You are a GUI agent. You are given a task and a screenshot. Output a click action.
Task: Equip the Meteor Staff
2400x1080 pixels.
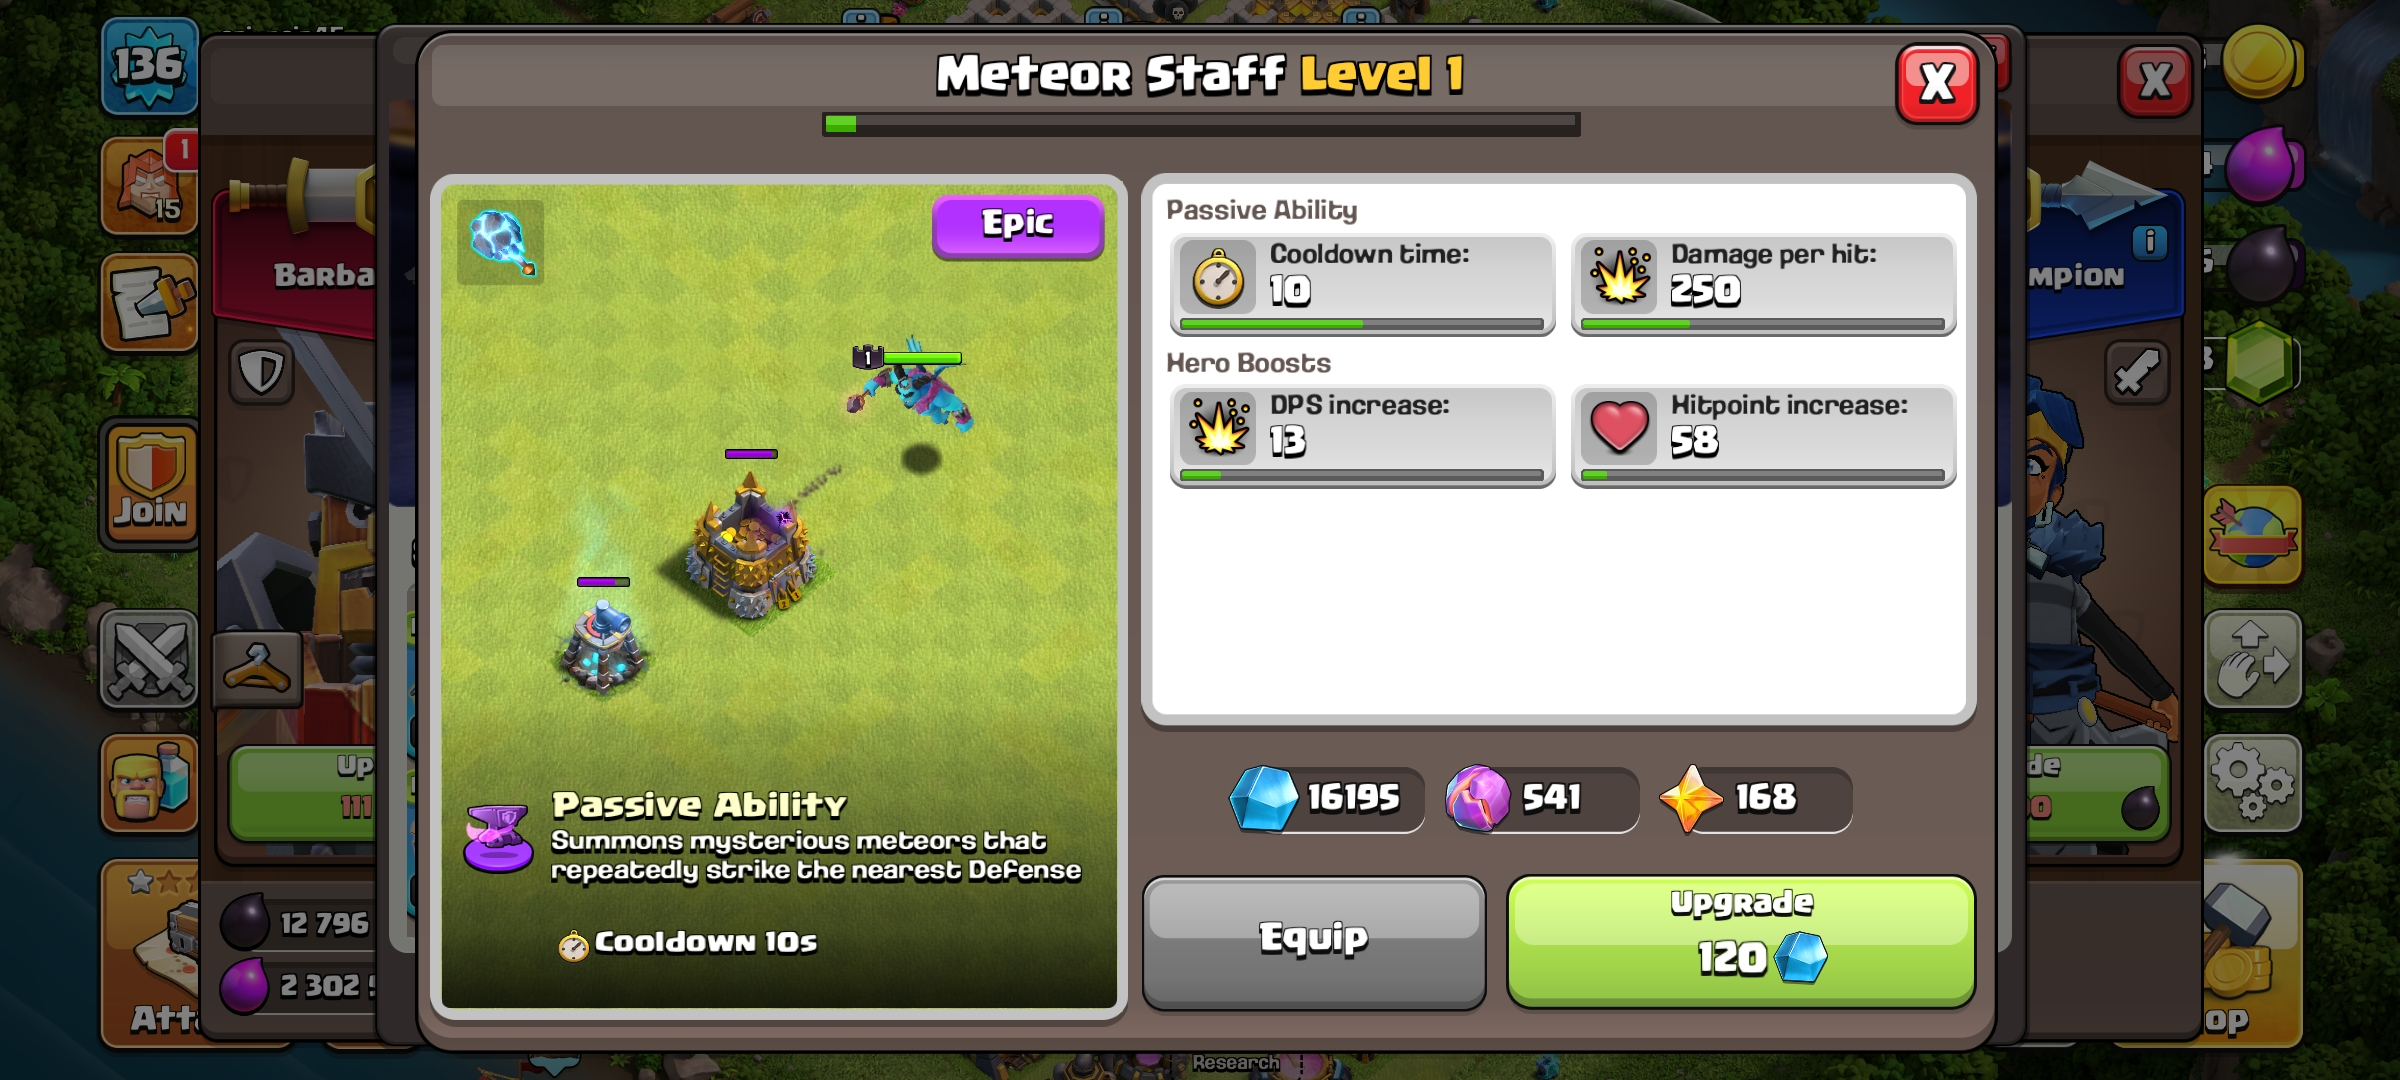click(x=1314, y=941)
